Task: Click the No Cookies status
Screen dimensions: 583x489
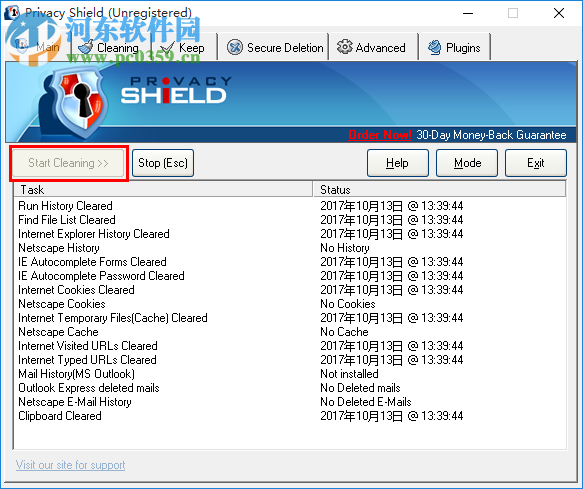Action: point(348,304)
